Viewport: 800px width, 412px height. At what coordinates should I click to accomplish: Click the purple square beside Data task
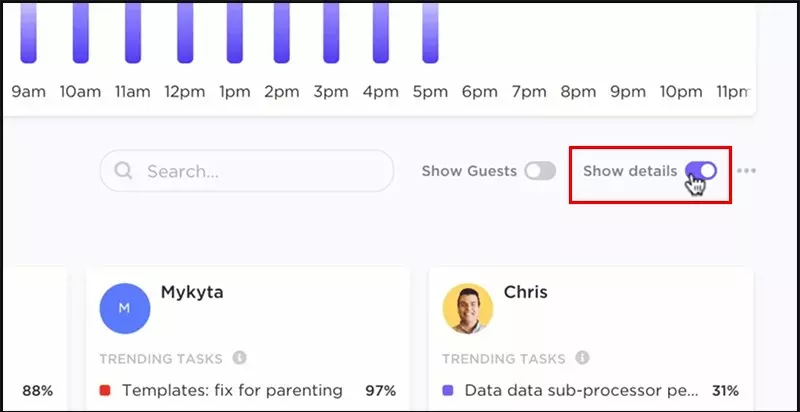447,391
